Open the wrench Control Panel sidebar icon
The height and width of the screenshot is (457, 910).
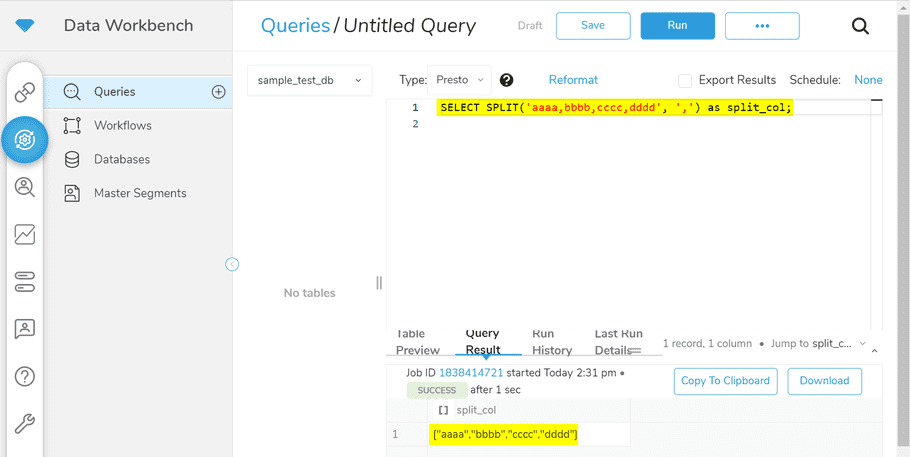point(24,424)
